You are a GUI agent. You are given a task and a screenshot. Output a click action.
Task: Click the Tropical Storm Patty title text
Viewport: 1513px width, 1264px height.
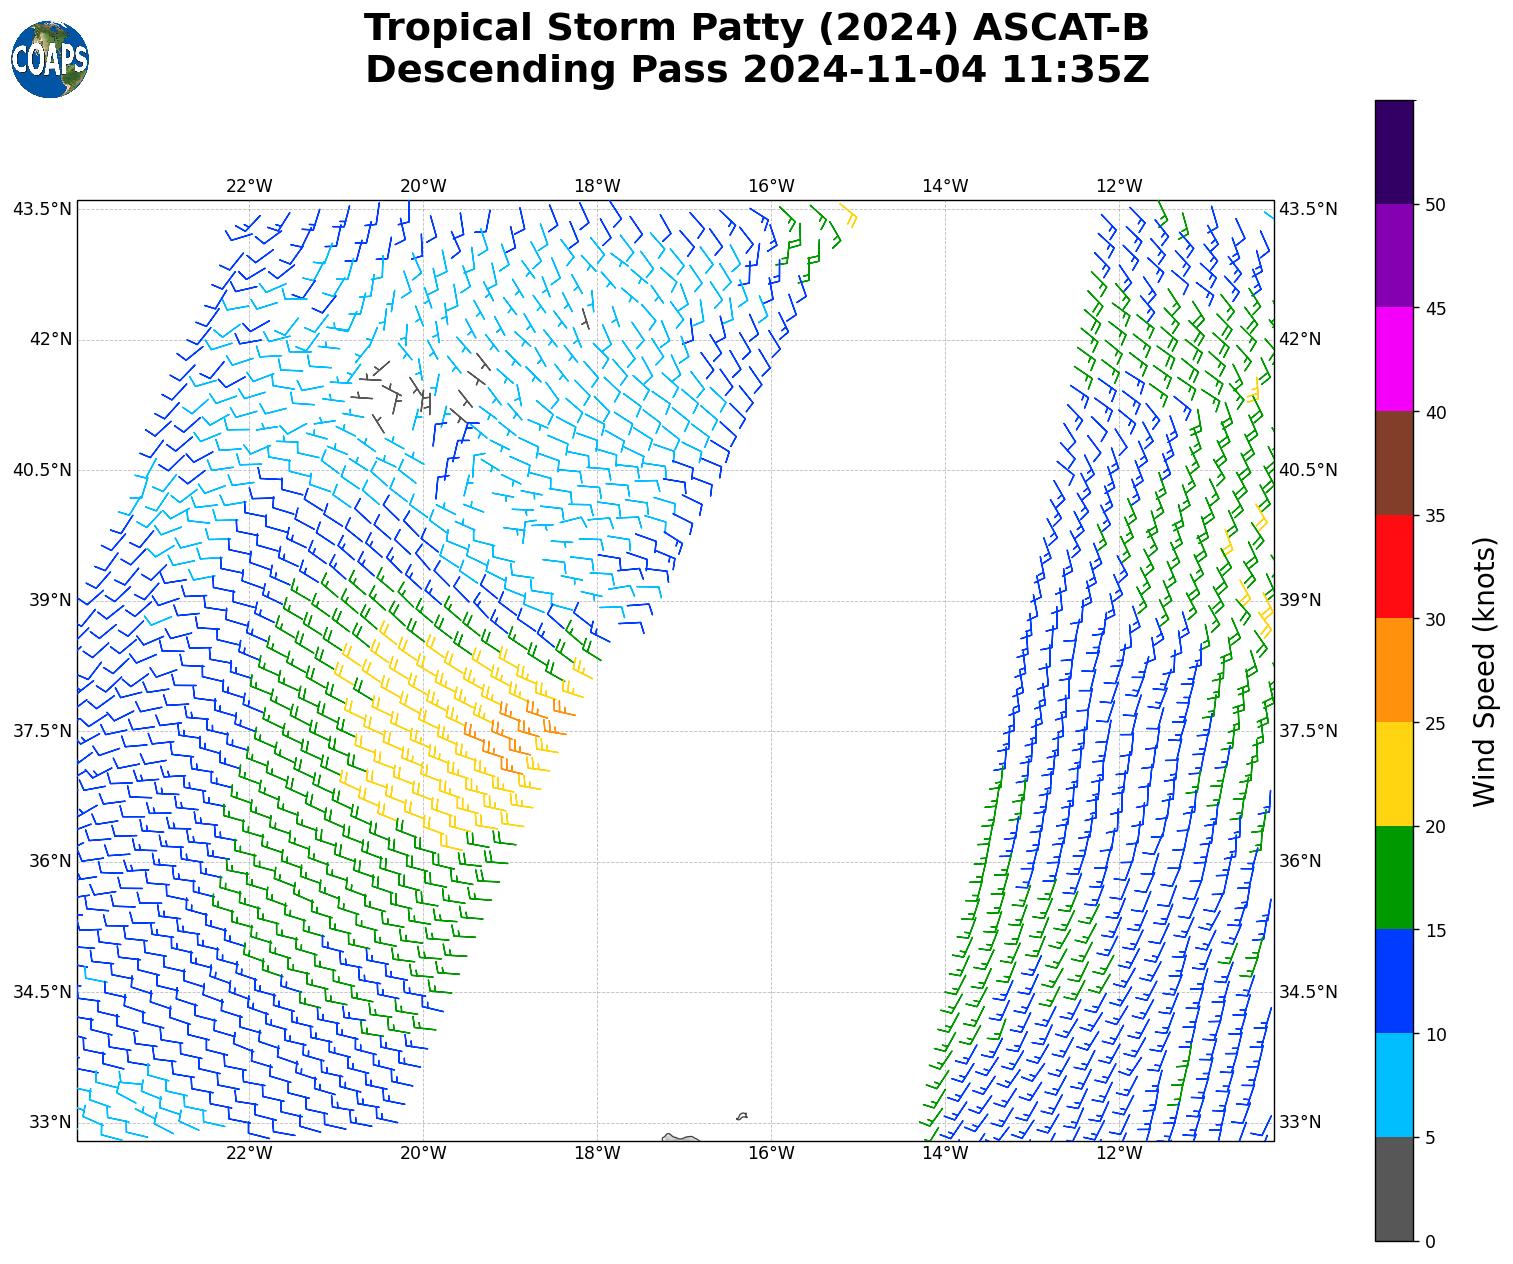pos(756,28)
